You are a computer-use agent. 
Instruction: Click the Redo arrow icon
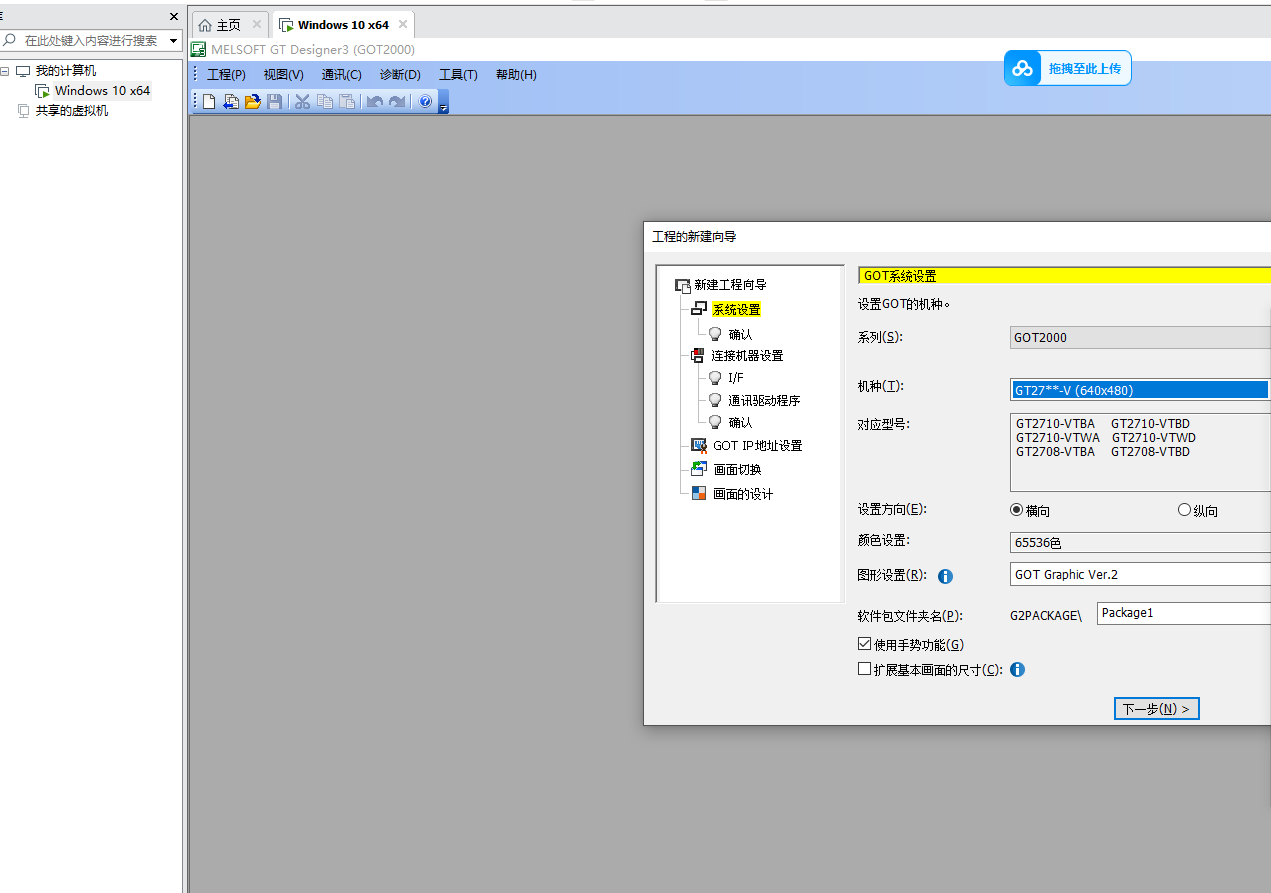[x=397, y=102]
